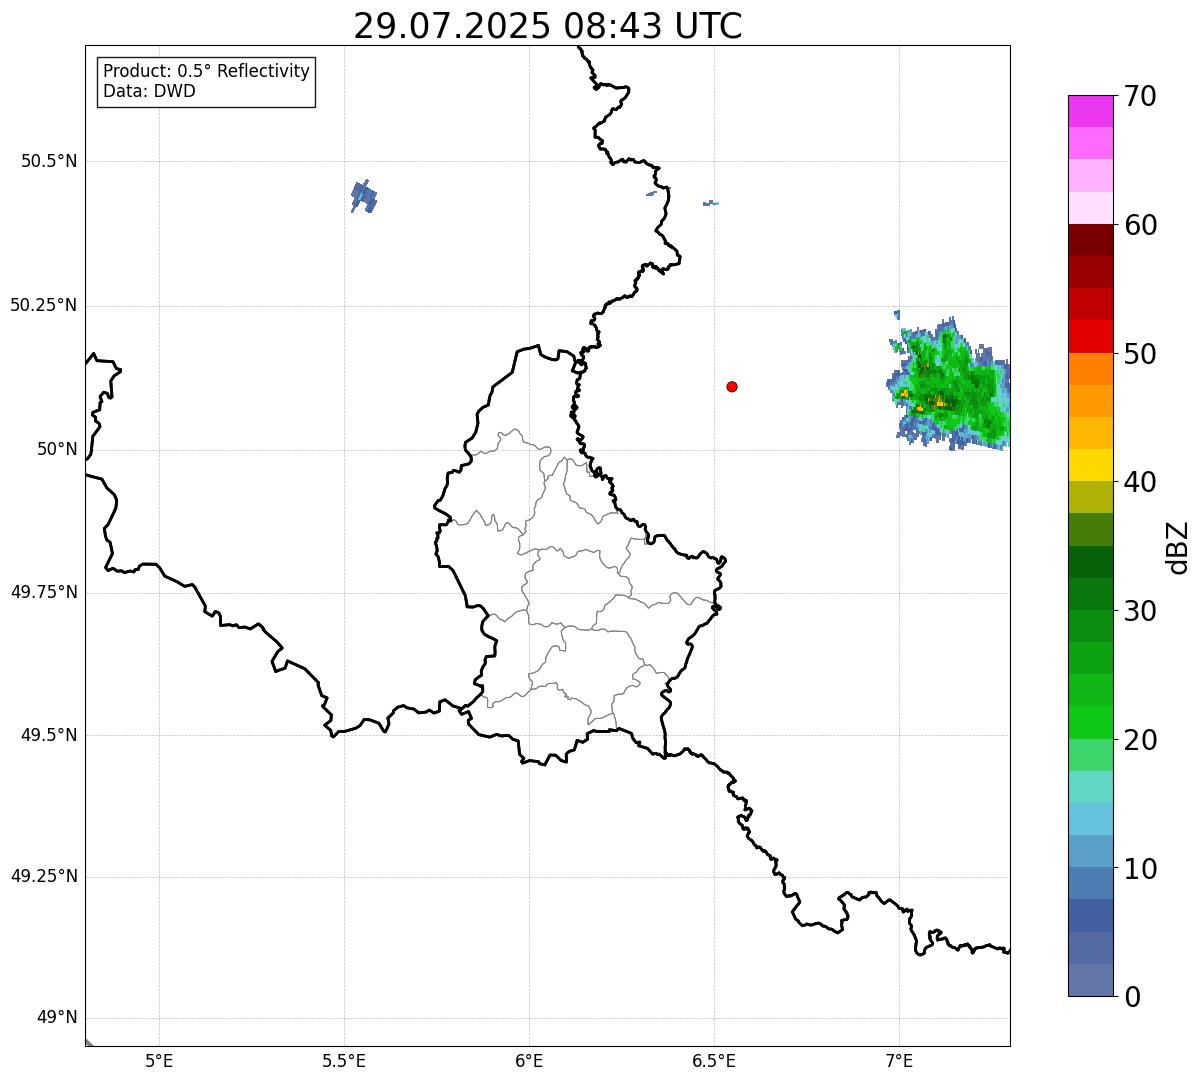The image size is (1202, 1081).
Task: Pick the bright green colorbar segment at 20
Action: coord(1091,723)
